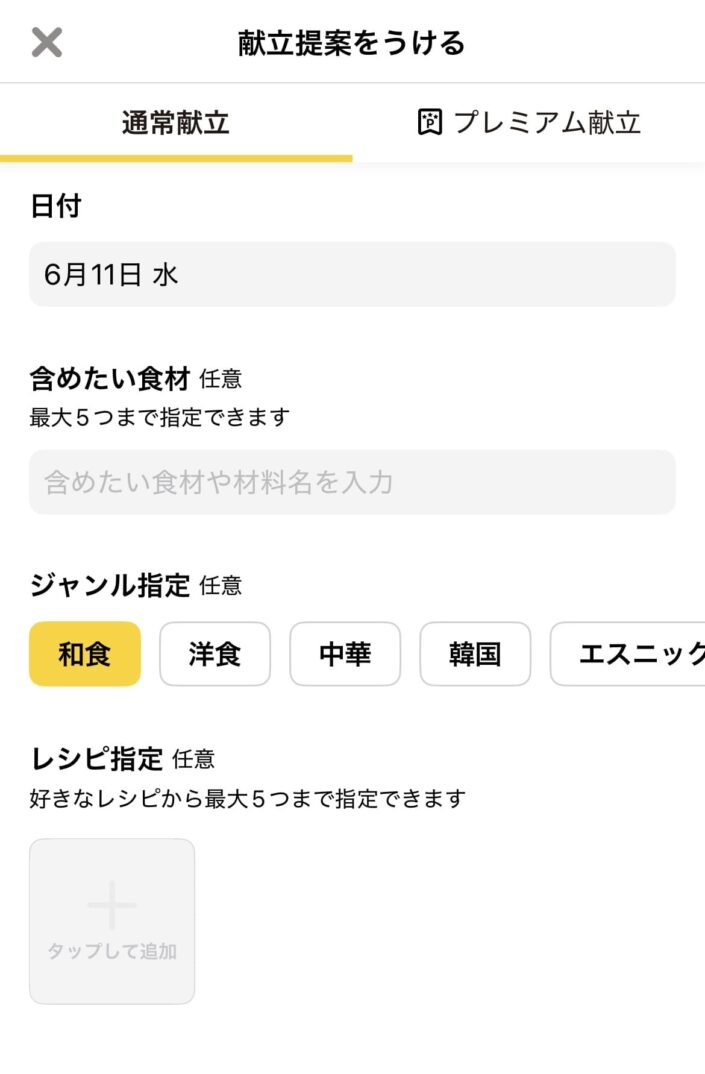Click the ジャンル指定 heading

point(110,586)
